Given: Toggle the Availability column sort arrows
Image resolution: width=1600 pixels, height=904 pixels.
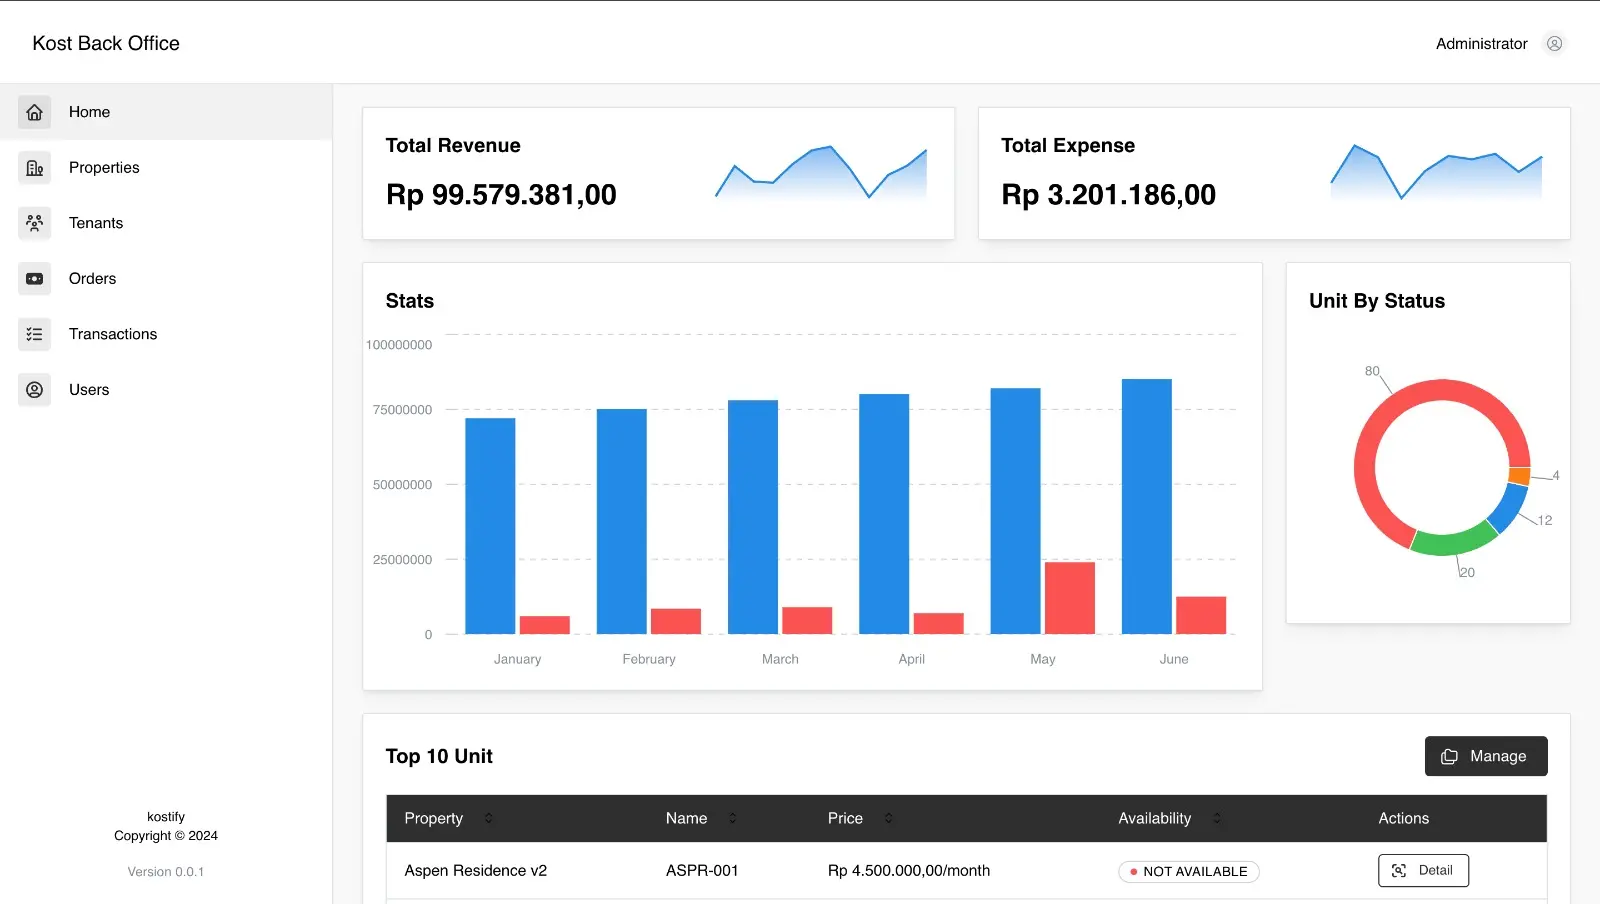Looking at the screenshot, I should tap(1216, 818).
